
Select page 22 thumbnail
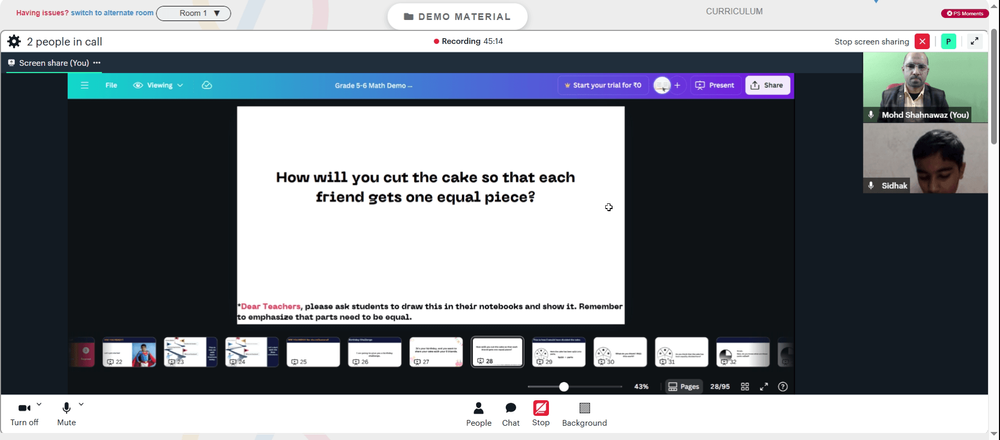(129, 352)
